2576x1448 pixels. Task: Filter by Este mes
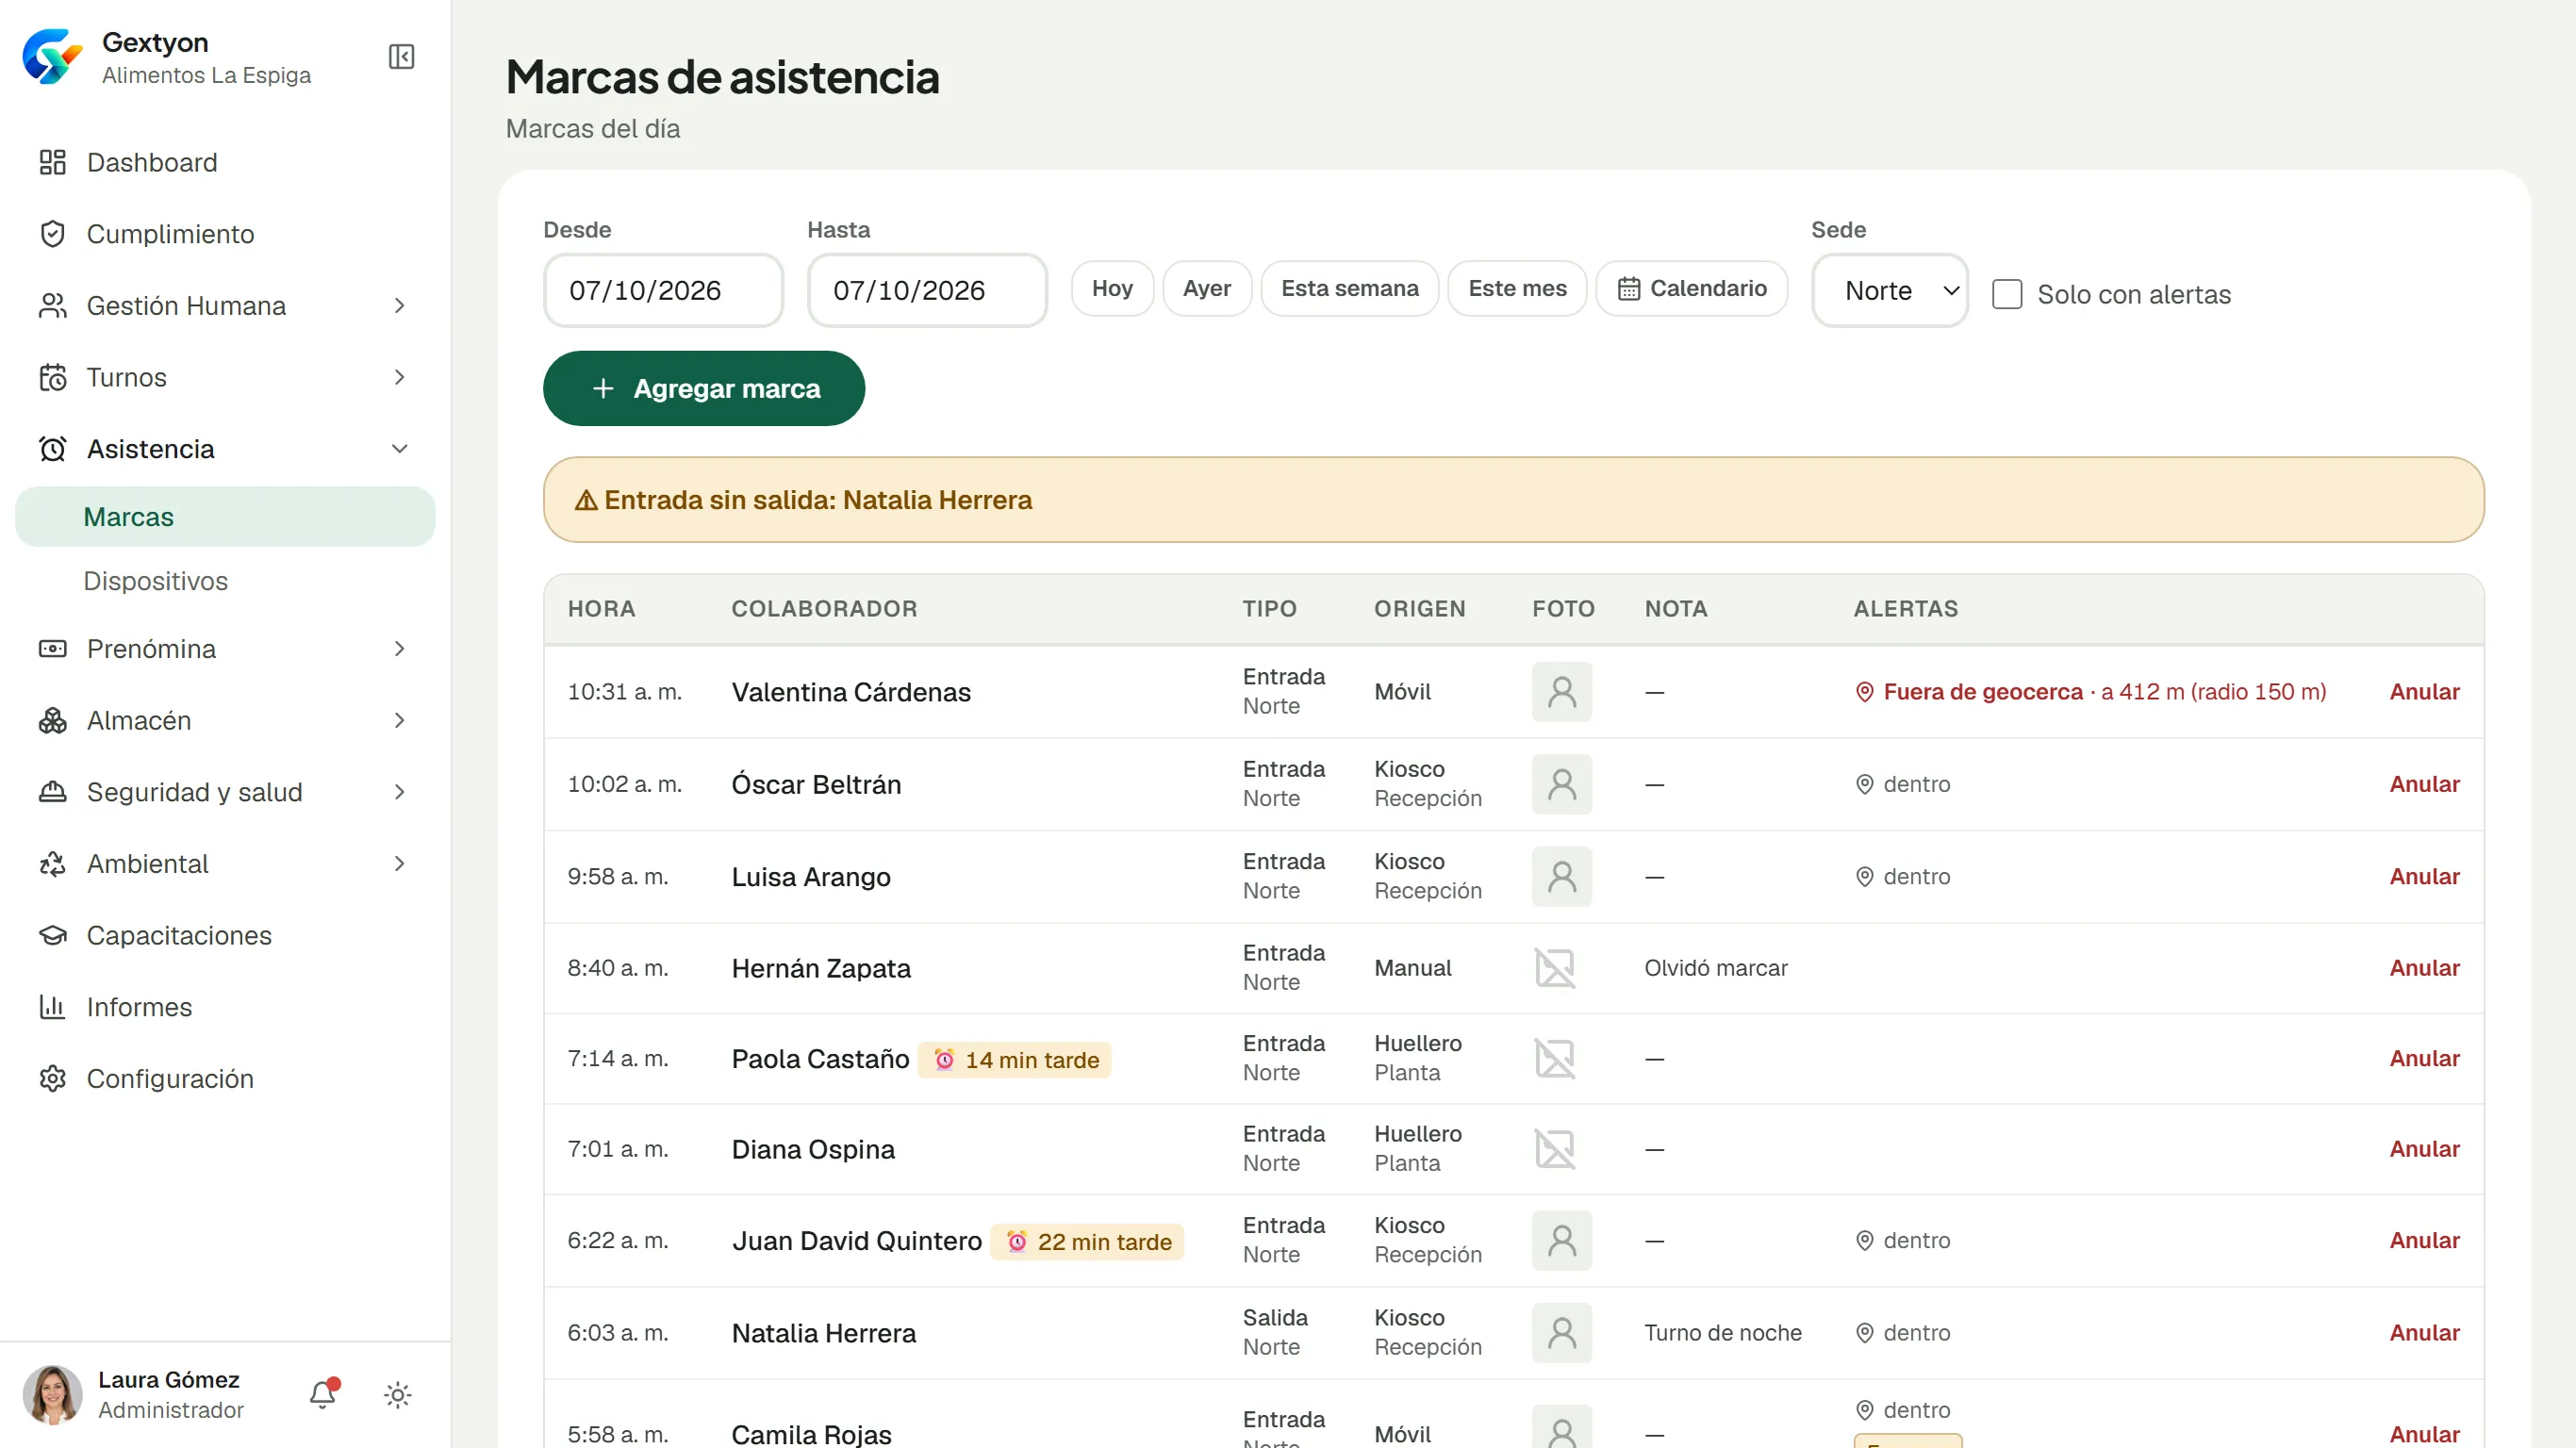click(1516, 288)
